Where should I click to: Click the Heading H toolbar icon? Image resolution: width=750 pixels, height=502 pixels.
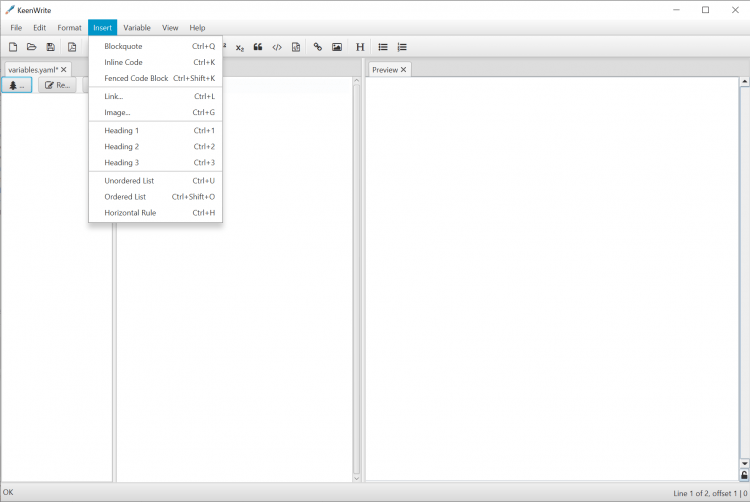coord(360,47)
